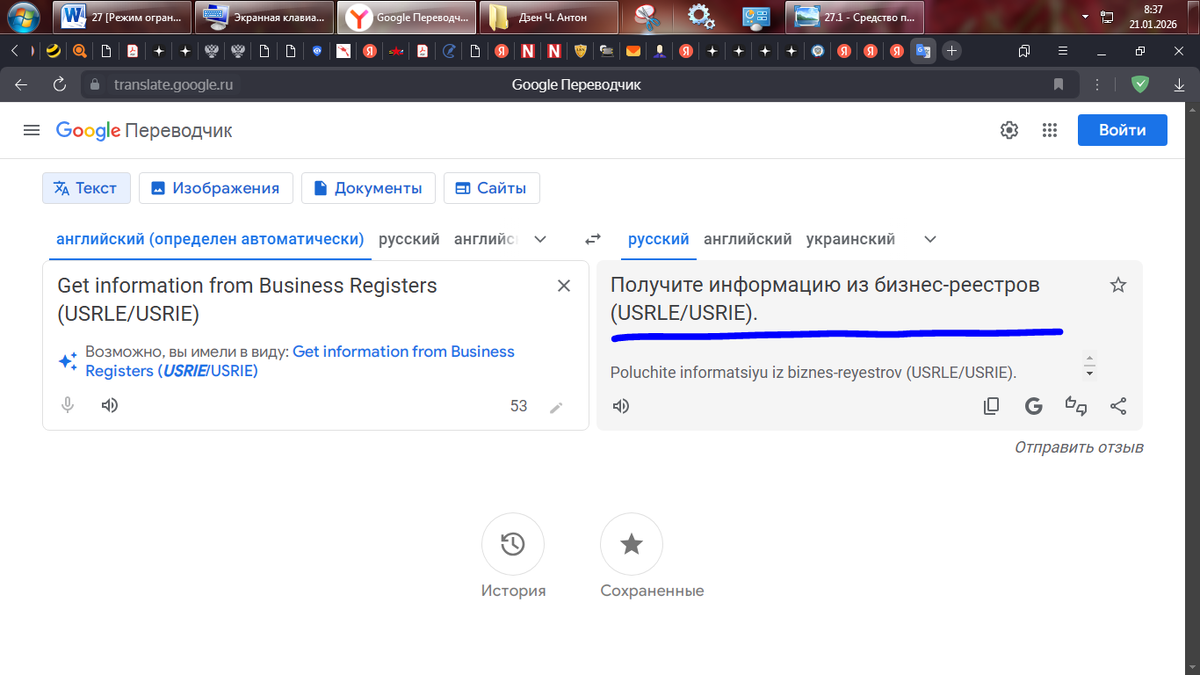The image size is (1200, 675).
Task: Open the Google apps grid
Action: [x=1049, y=130]
